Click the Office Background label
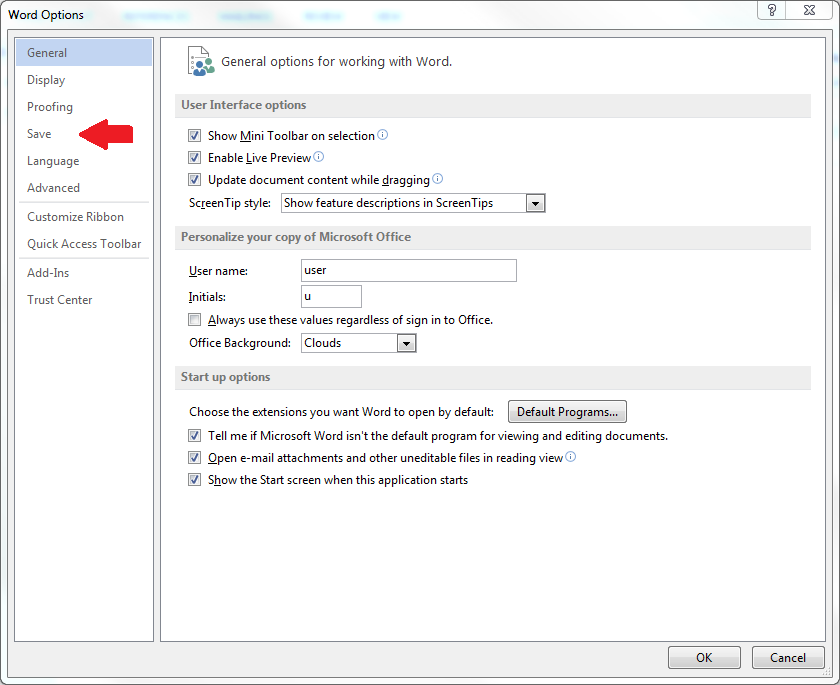Image resolution: width=840 pixels, height=685 pixels. 240,343
